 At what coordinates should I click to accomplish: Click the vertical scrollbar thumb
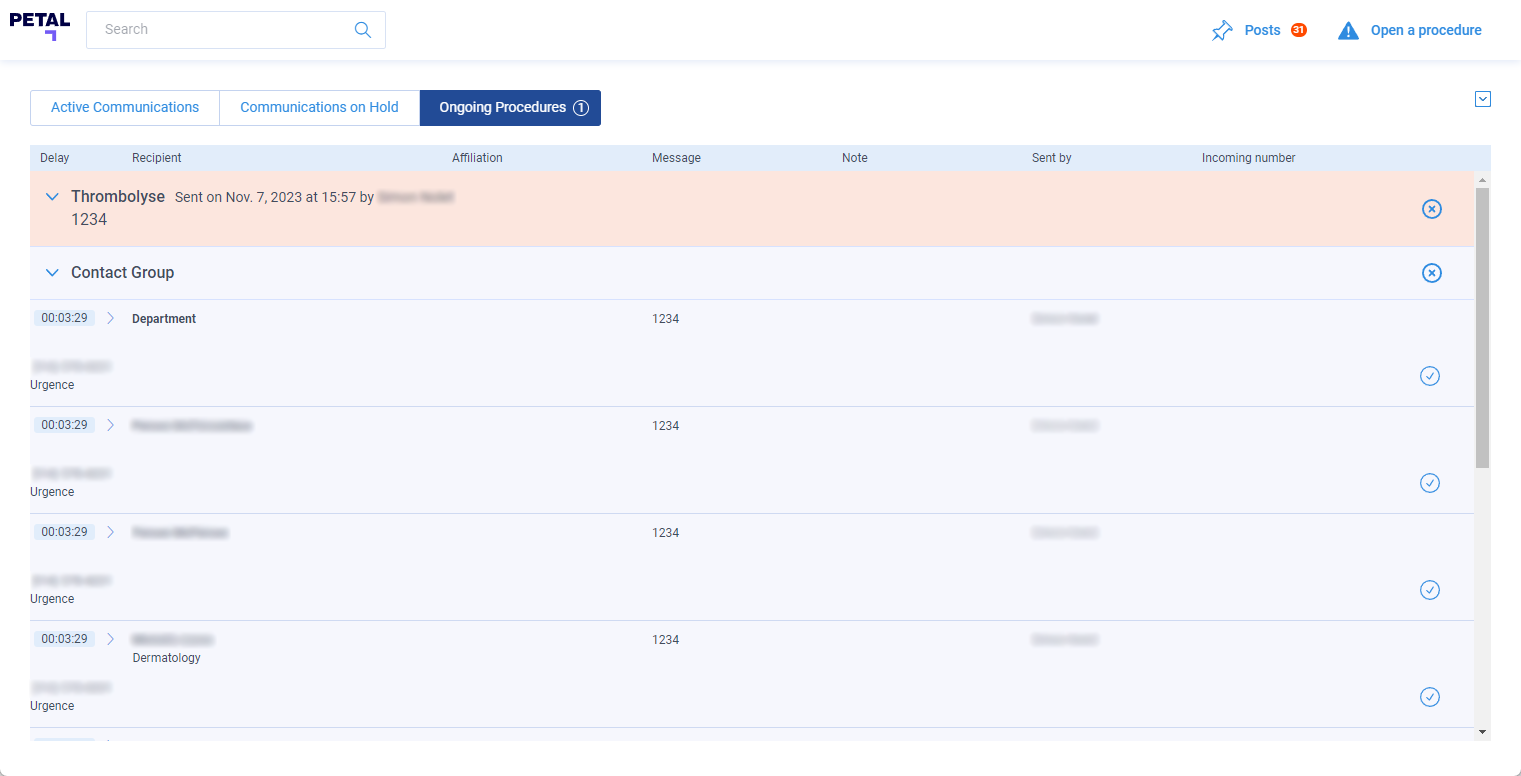[x=1482, y=327]
